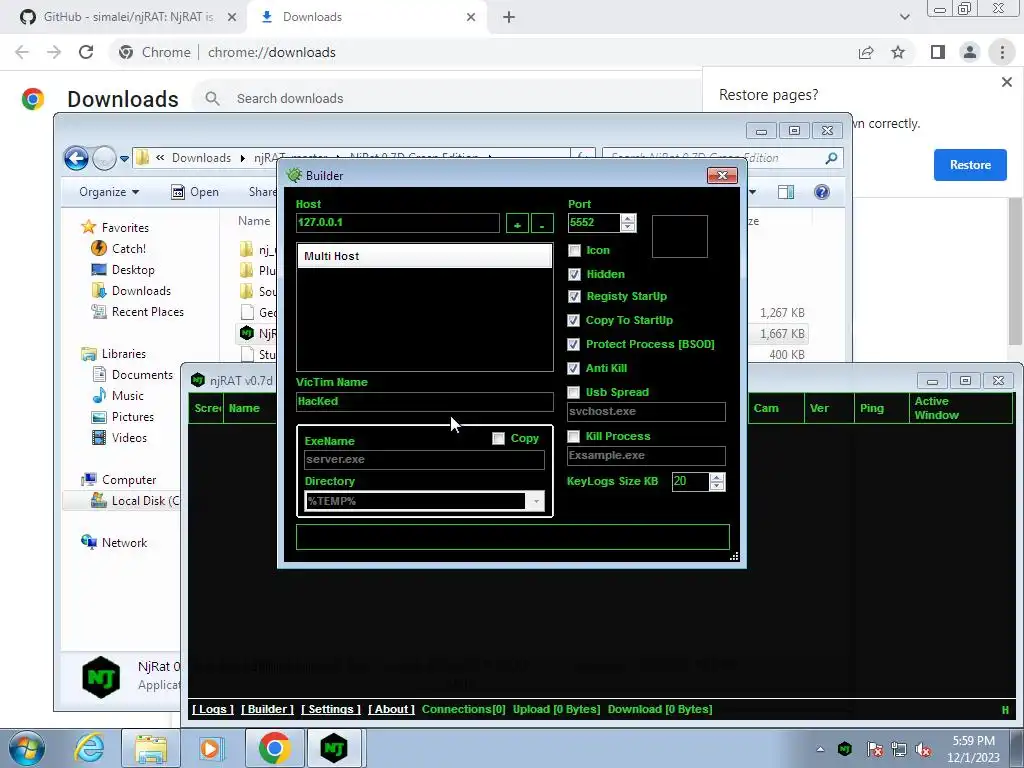Click the Chrome three-dot menu icon
Screen dimensions: 1024x768
[x=1002, y=52]
